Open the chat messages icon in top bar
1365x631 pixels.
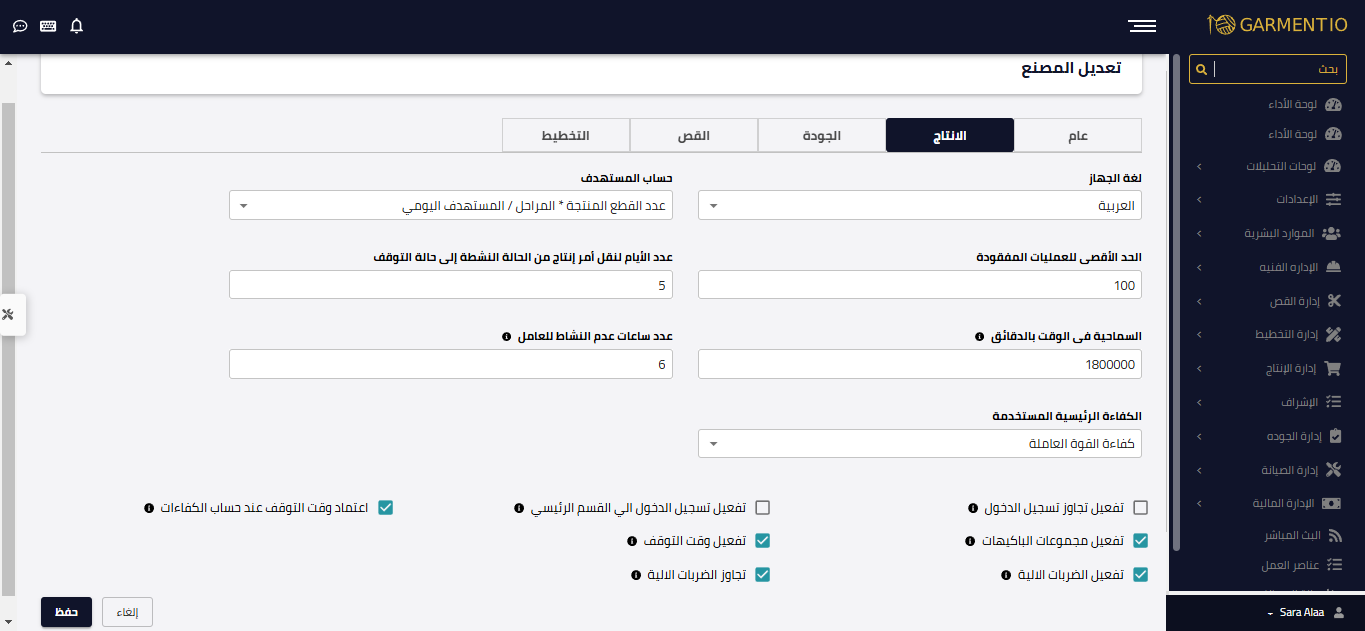click(x=20, y=26)
